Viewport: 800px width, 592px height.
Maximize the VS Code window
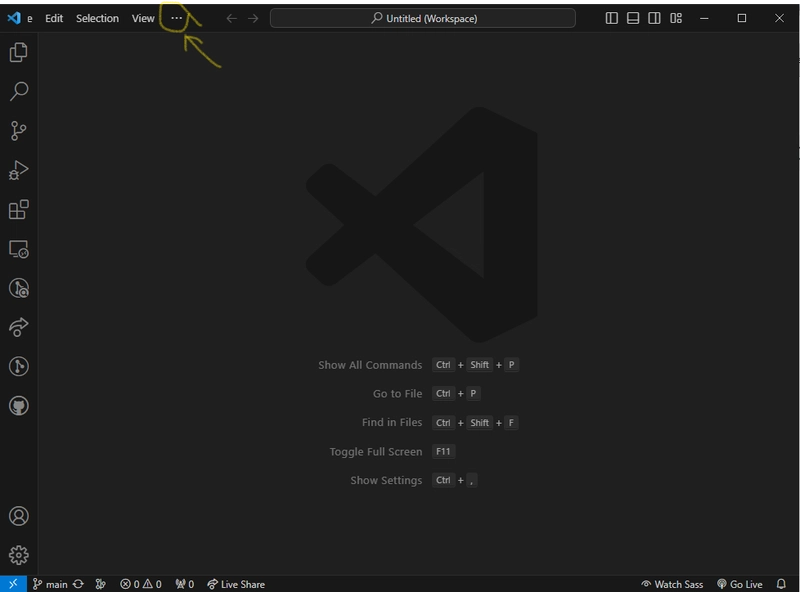pos(742,18)
